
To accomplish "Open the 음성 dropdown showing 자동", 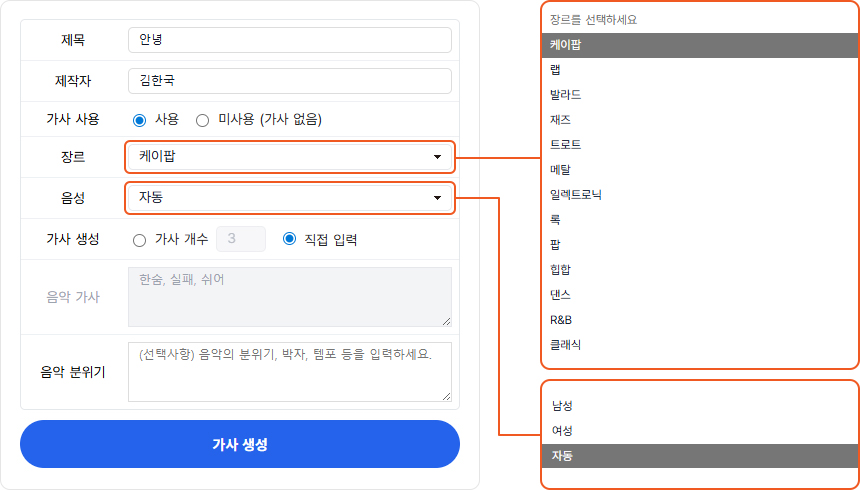I will pos(290,198).
